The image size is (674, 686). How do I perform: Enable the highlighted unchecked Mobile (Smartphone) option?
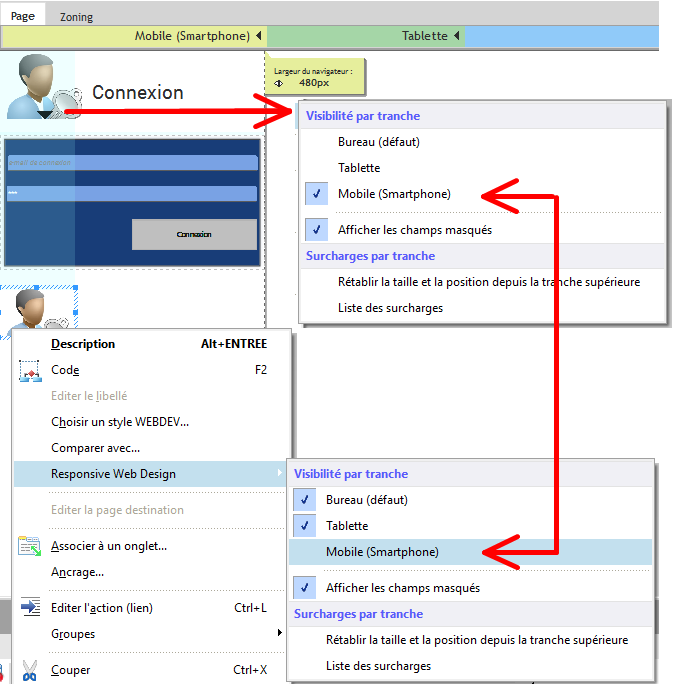coord(382,552)
